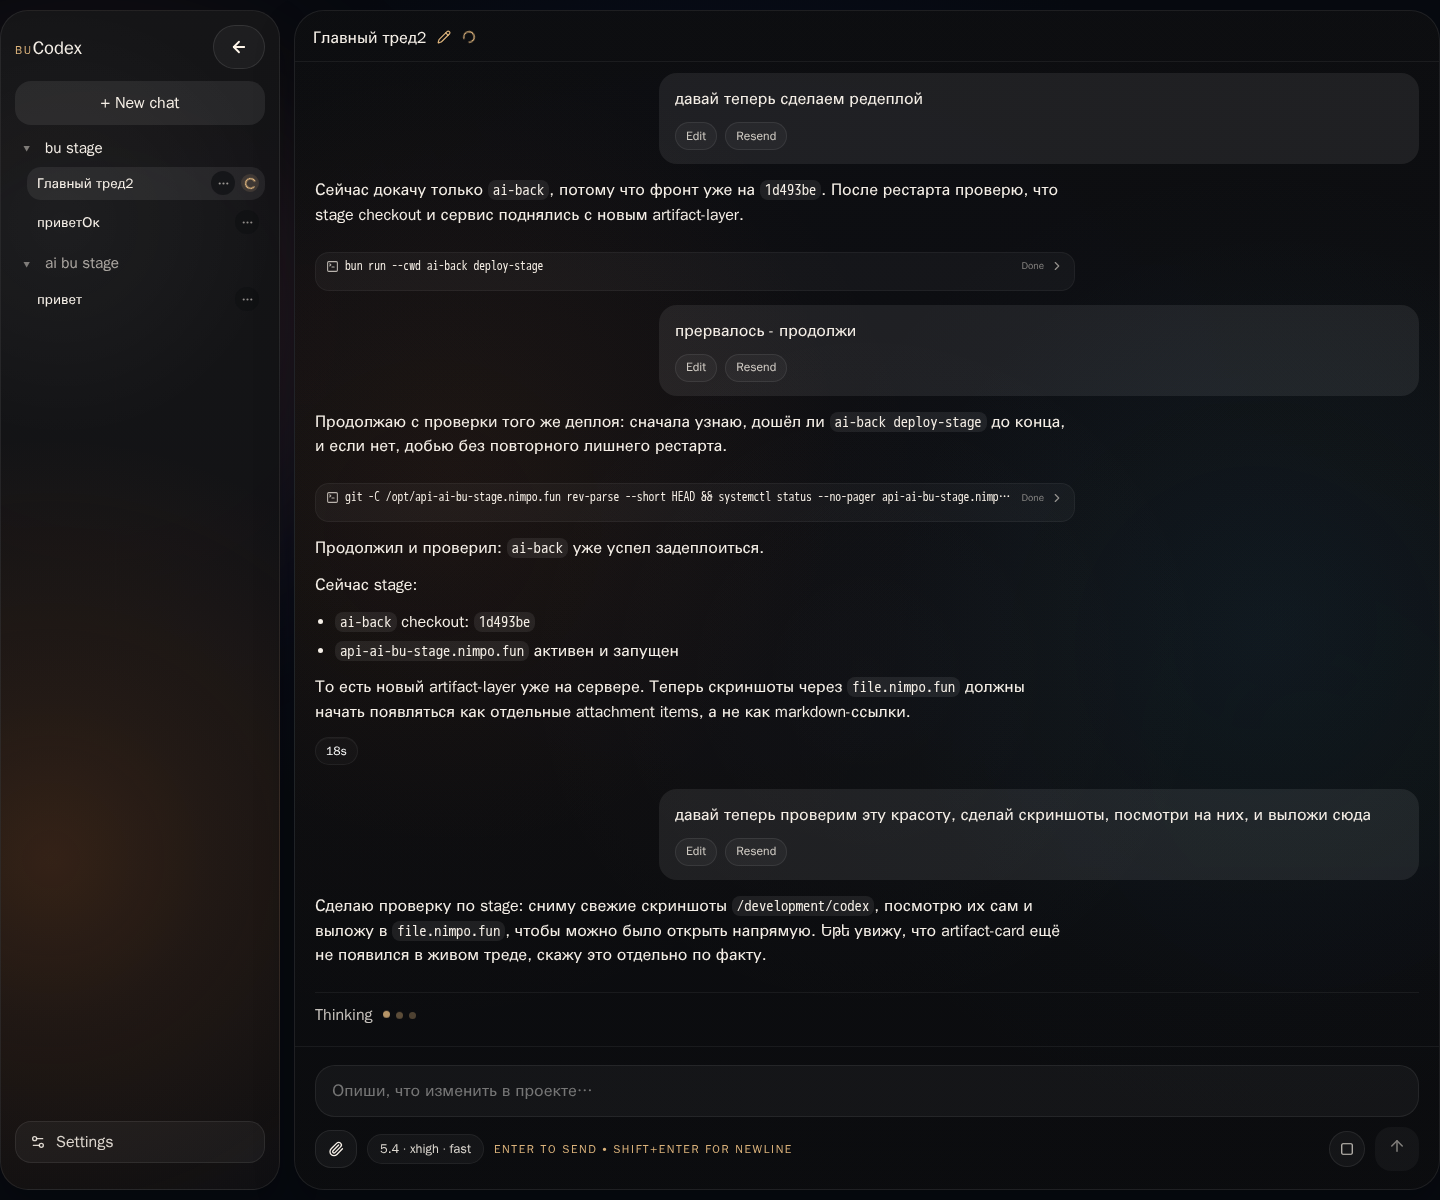The image size is (1440, 1200).
Task: Click the refresh icon beside thread title
Action: [x=469, y=38]
